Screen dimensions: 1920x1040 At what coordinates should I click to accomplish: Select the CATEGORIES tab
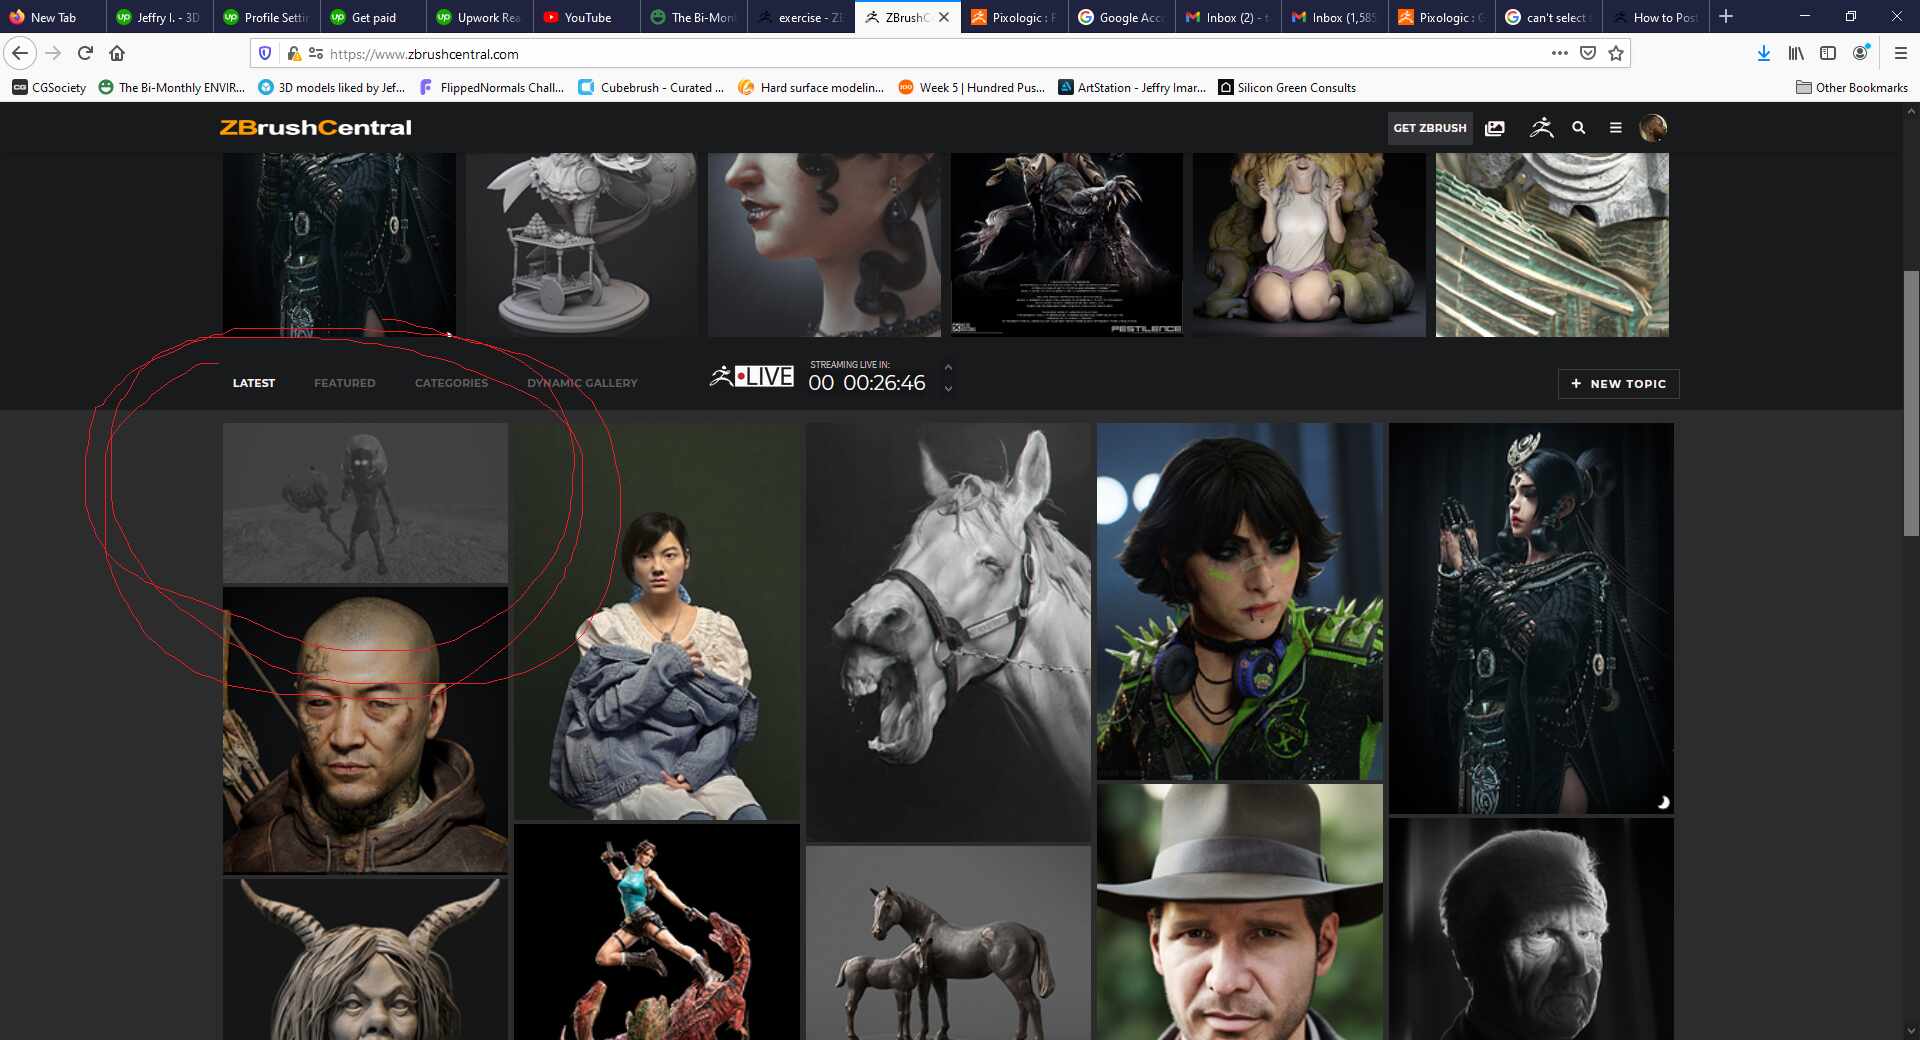pyautogui.click(x=451, y=383)
